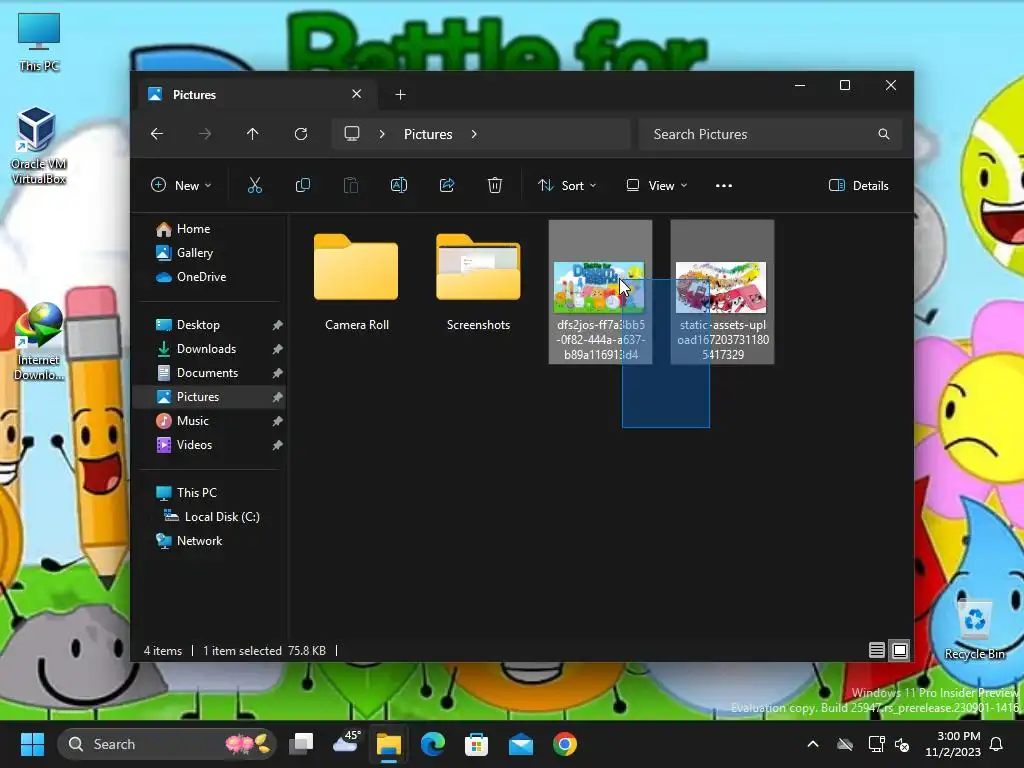
Task: Expand chevron before Pictures in address bar
Action: click(382, 134)
